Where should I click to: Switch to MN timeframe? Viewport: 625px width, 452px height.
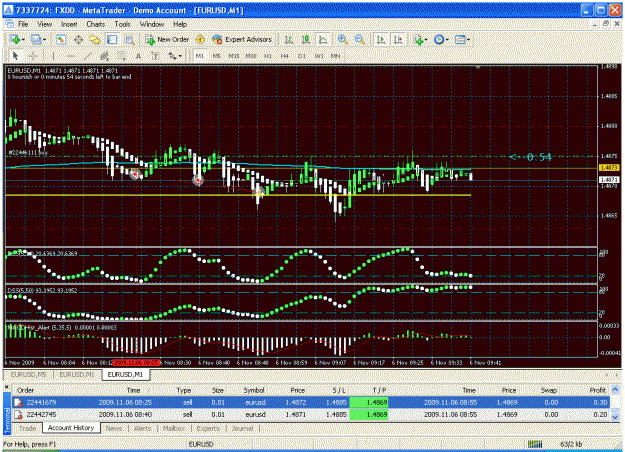(336, 56)
